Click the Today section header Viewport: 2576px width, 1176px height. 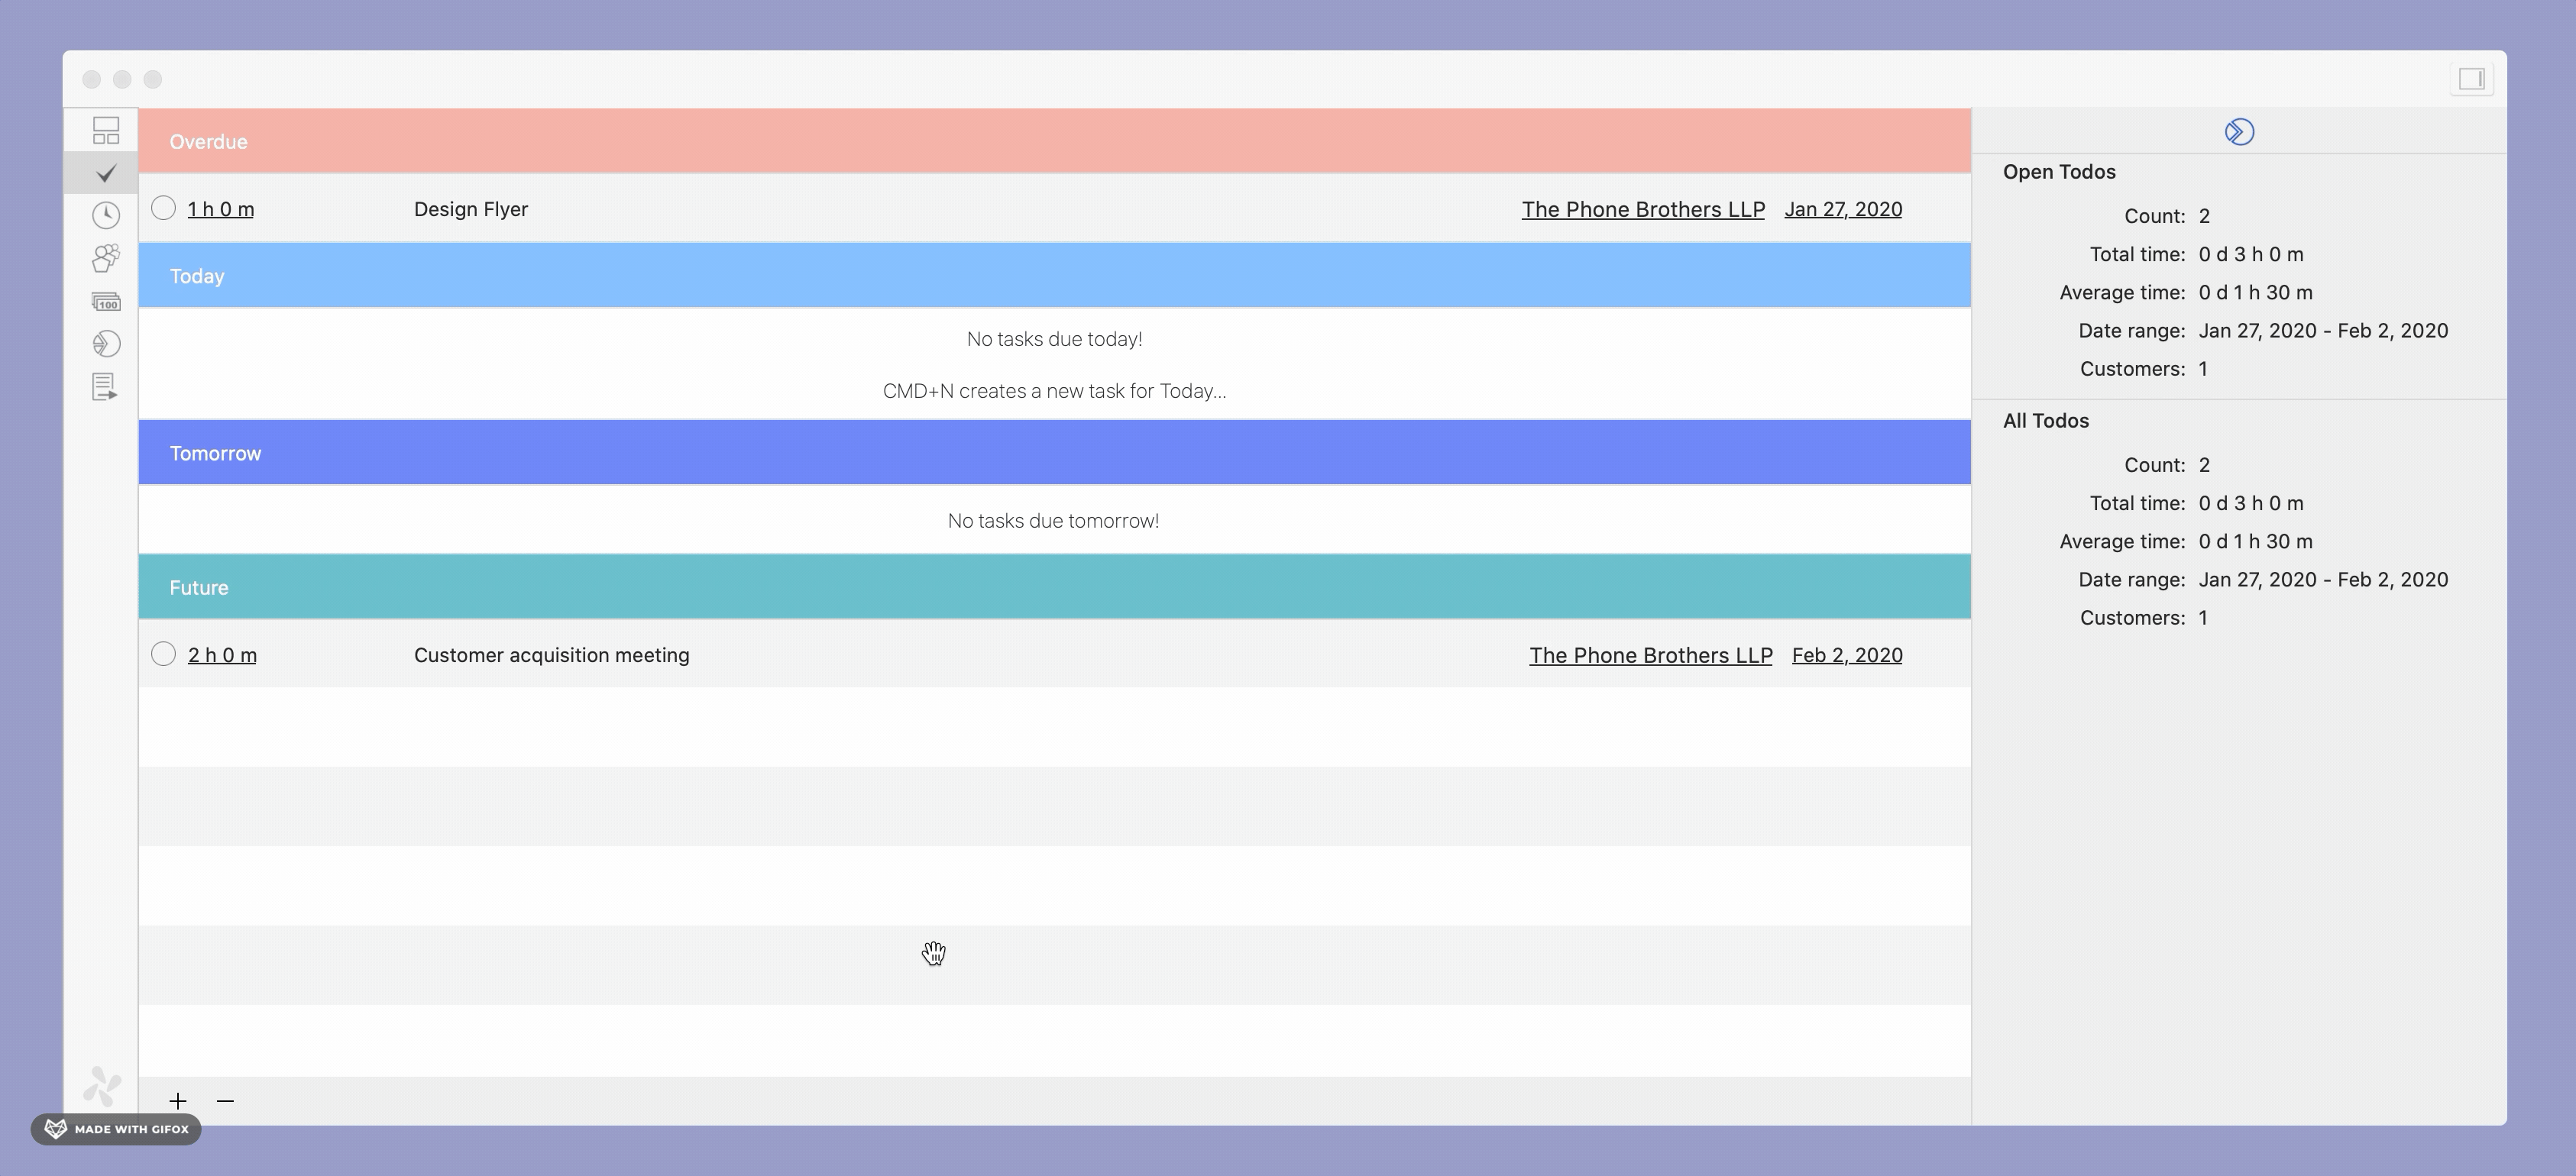coord(1055,275)
